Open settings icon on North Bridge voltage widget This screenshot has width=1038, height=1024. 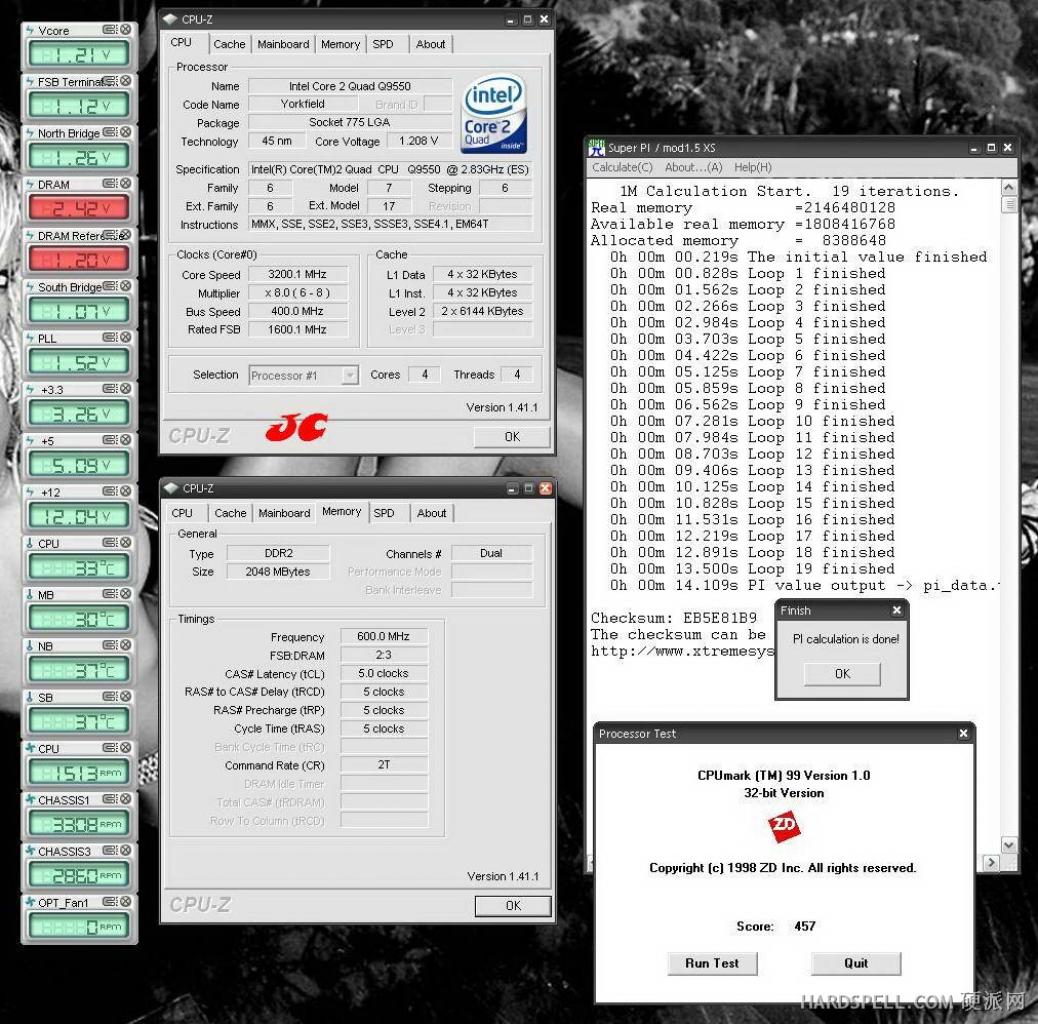110,132
